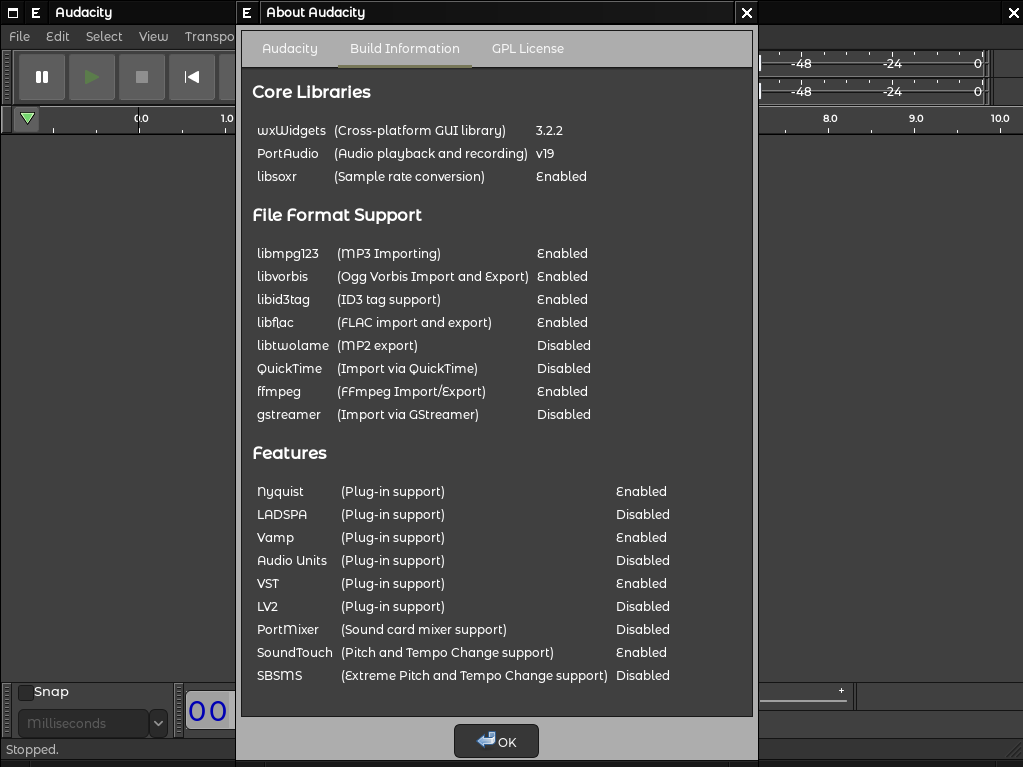
Task: Close the About Audacity dialog
Action: (747, 12)
